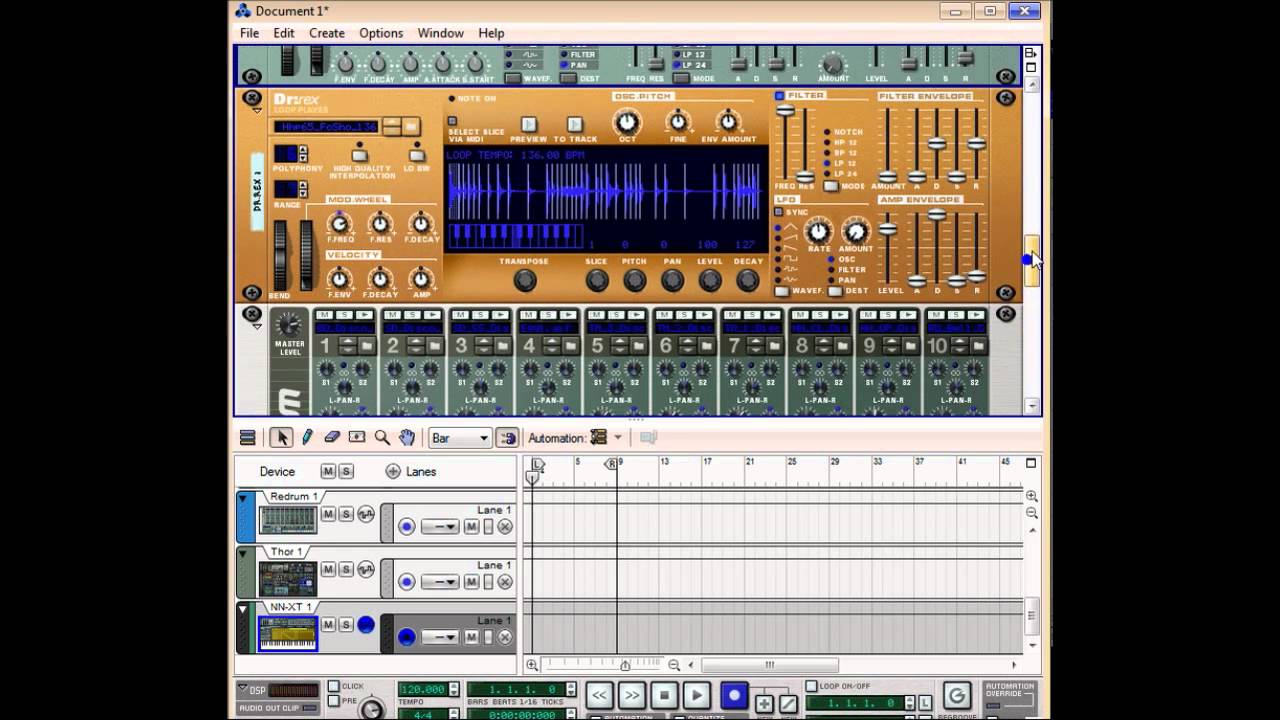
Task: Open the Thor 1 automation icon
Action: click(366, 569)
